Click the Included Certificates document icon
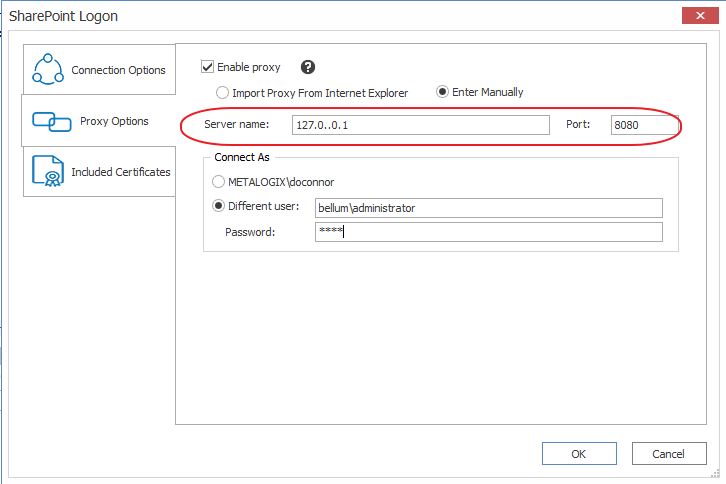This screenshot has width=726, height=484. 48,171
